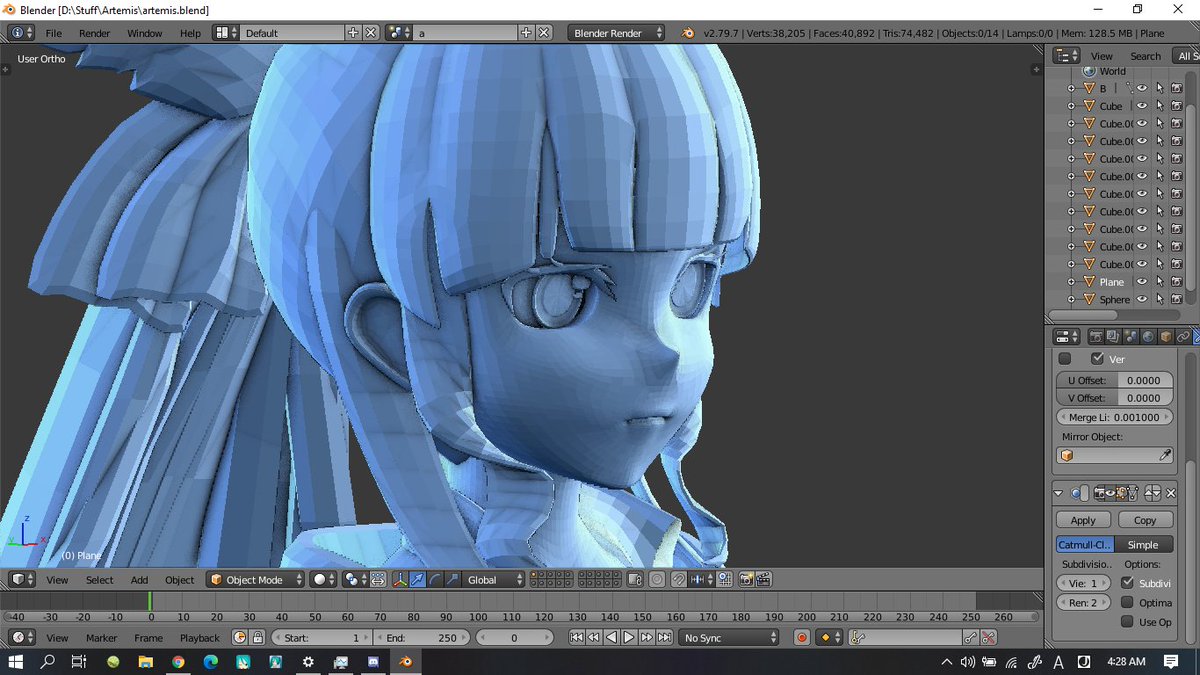Open the Timeline editor type selector

(x=21, y=638)
